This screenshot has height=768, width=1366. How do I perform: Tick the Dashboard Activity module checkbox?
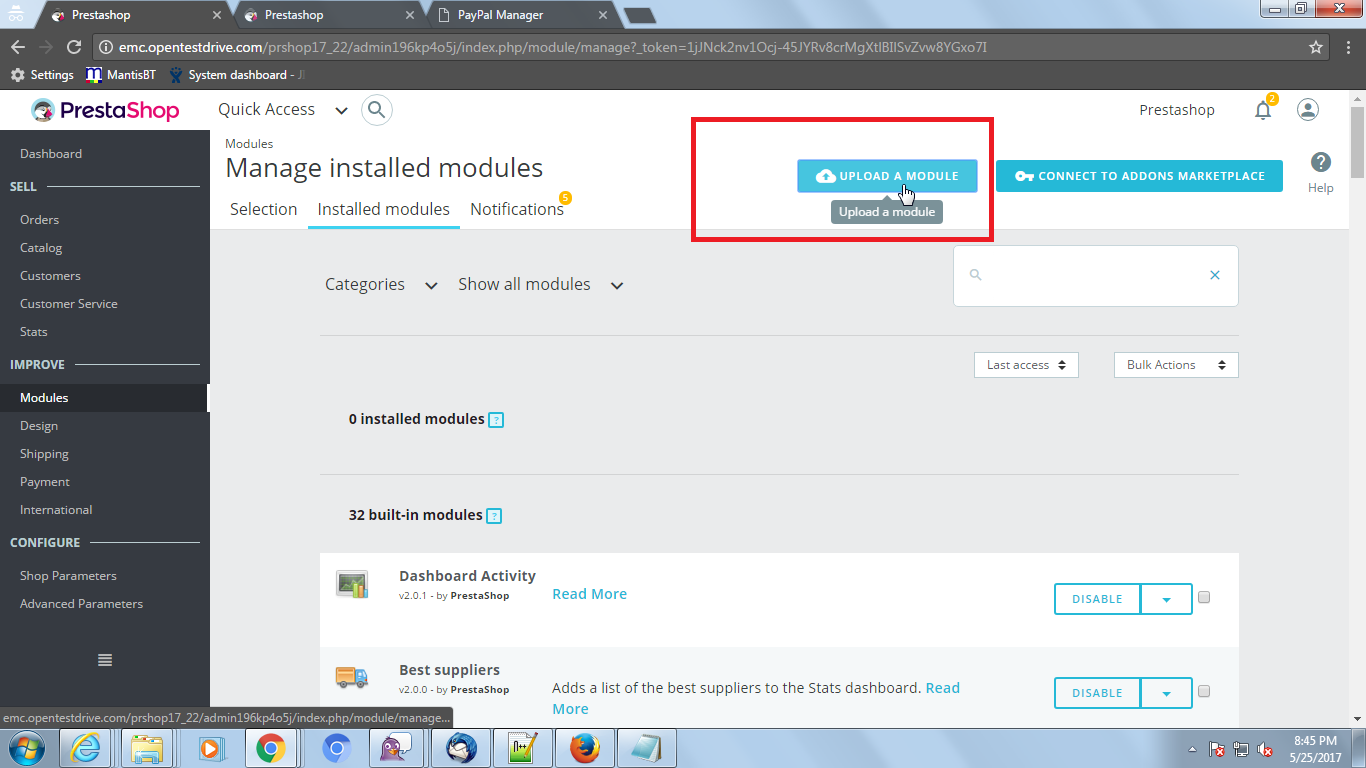click(x=1204, y=597)
